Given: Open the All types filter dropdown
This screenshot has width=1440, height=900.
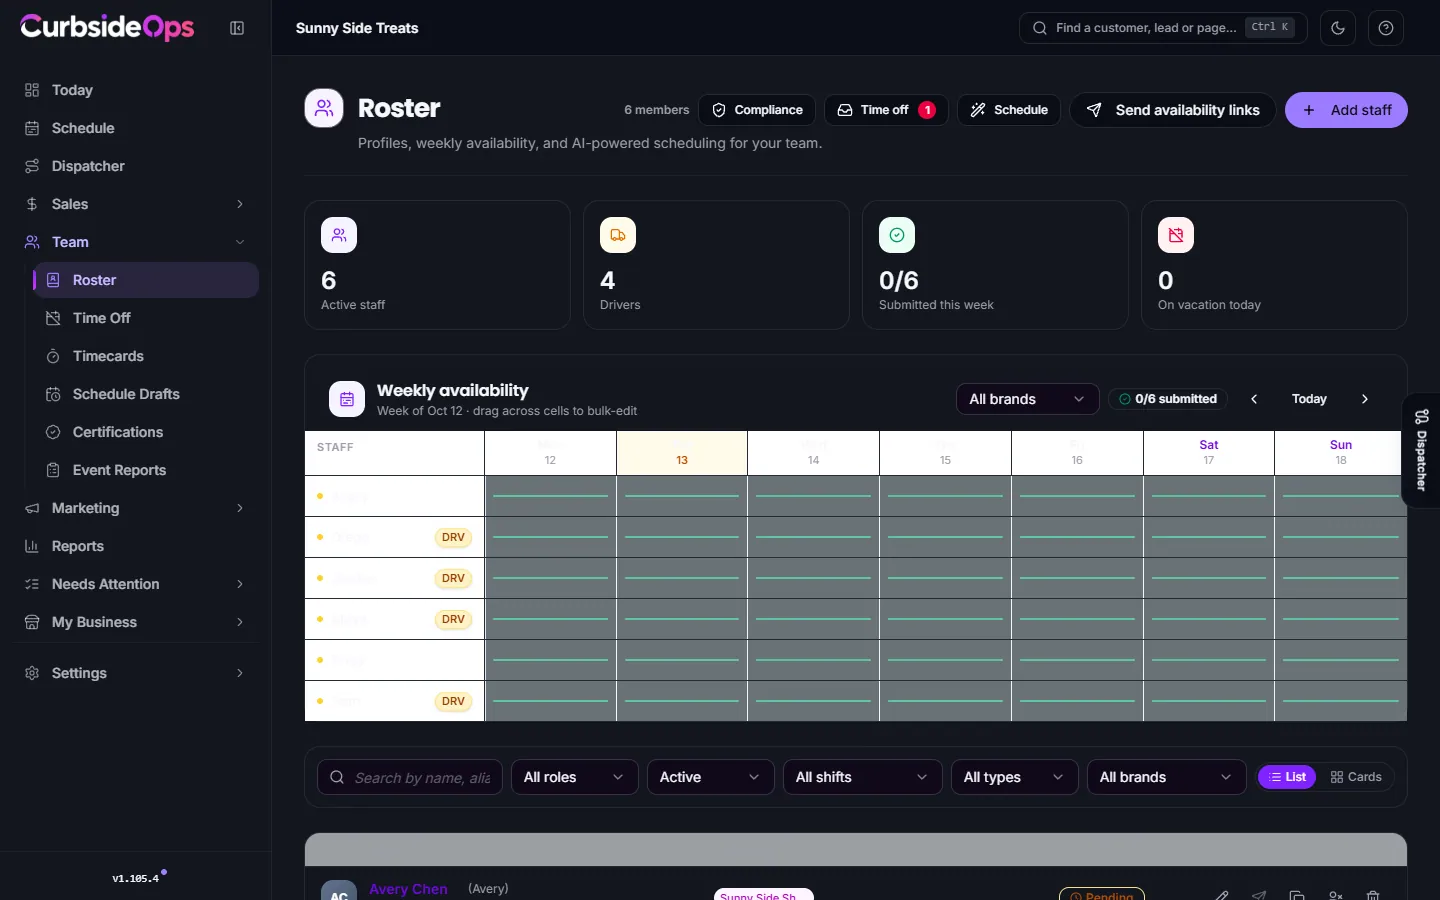Looking at the screenshot, I should [x=1015, y=777].
